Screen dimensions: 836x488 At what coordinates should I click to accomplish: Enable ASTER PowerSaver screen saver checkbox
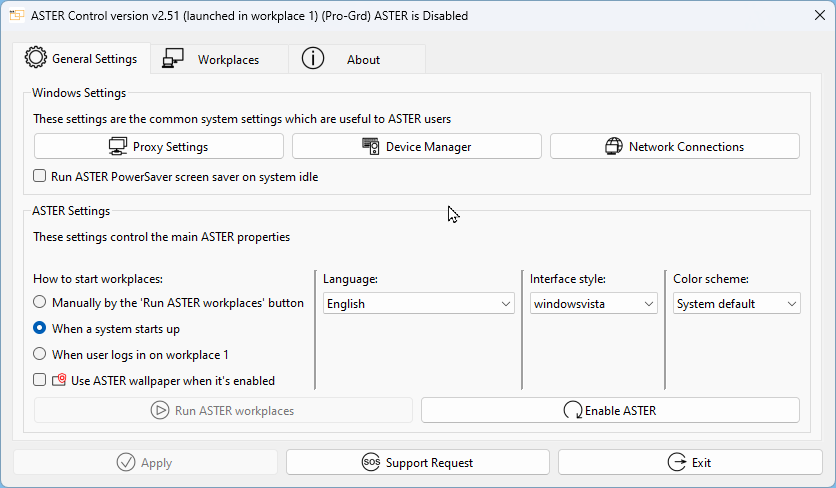(40, 176)
